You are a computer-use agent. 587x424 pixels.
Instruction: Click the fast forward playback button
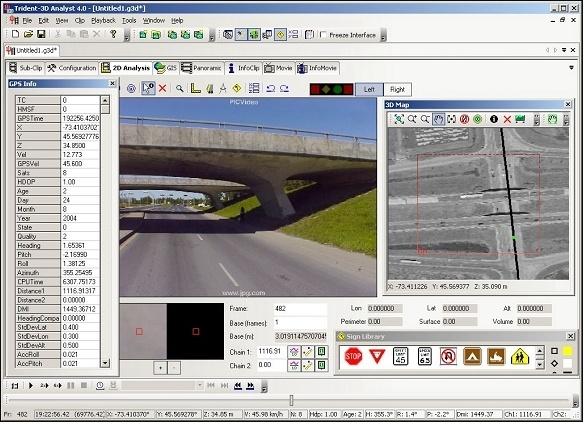[250, 386]
